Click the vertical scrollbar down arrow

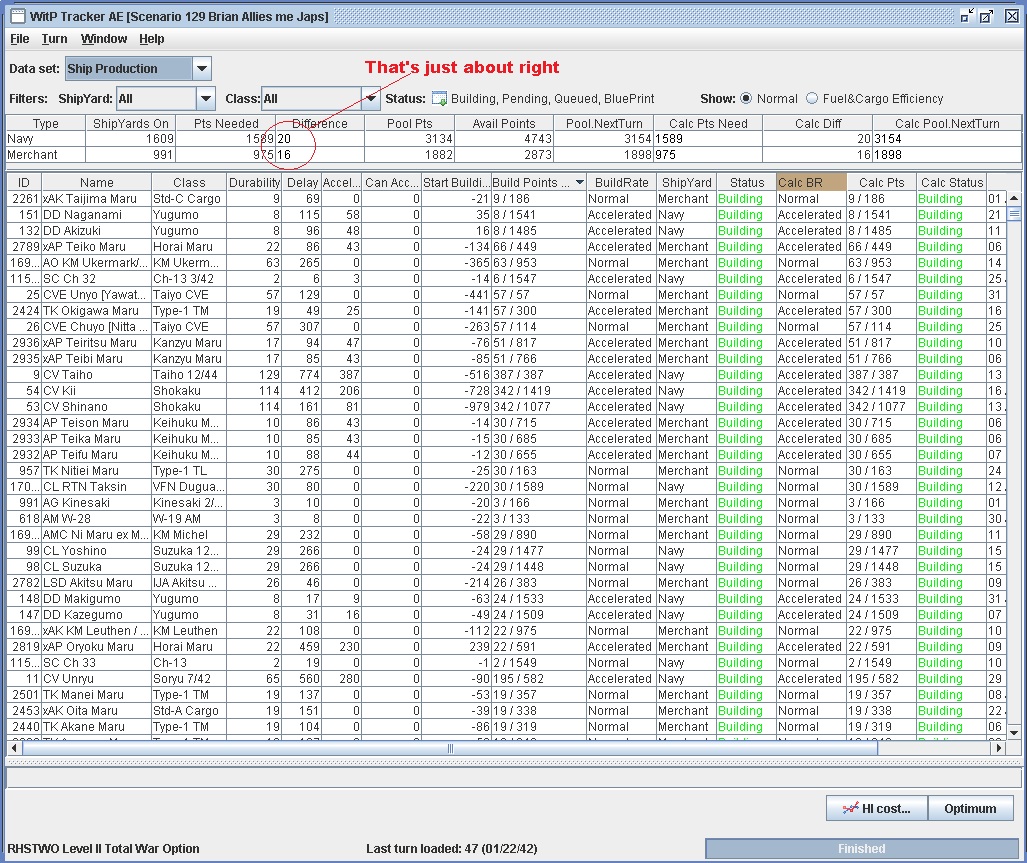(x=1014, y=733)
